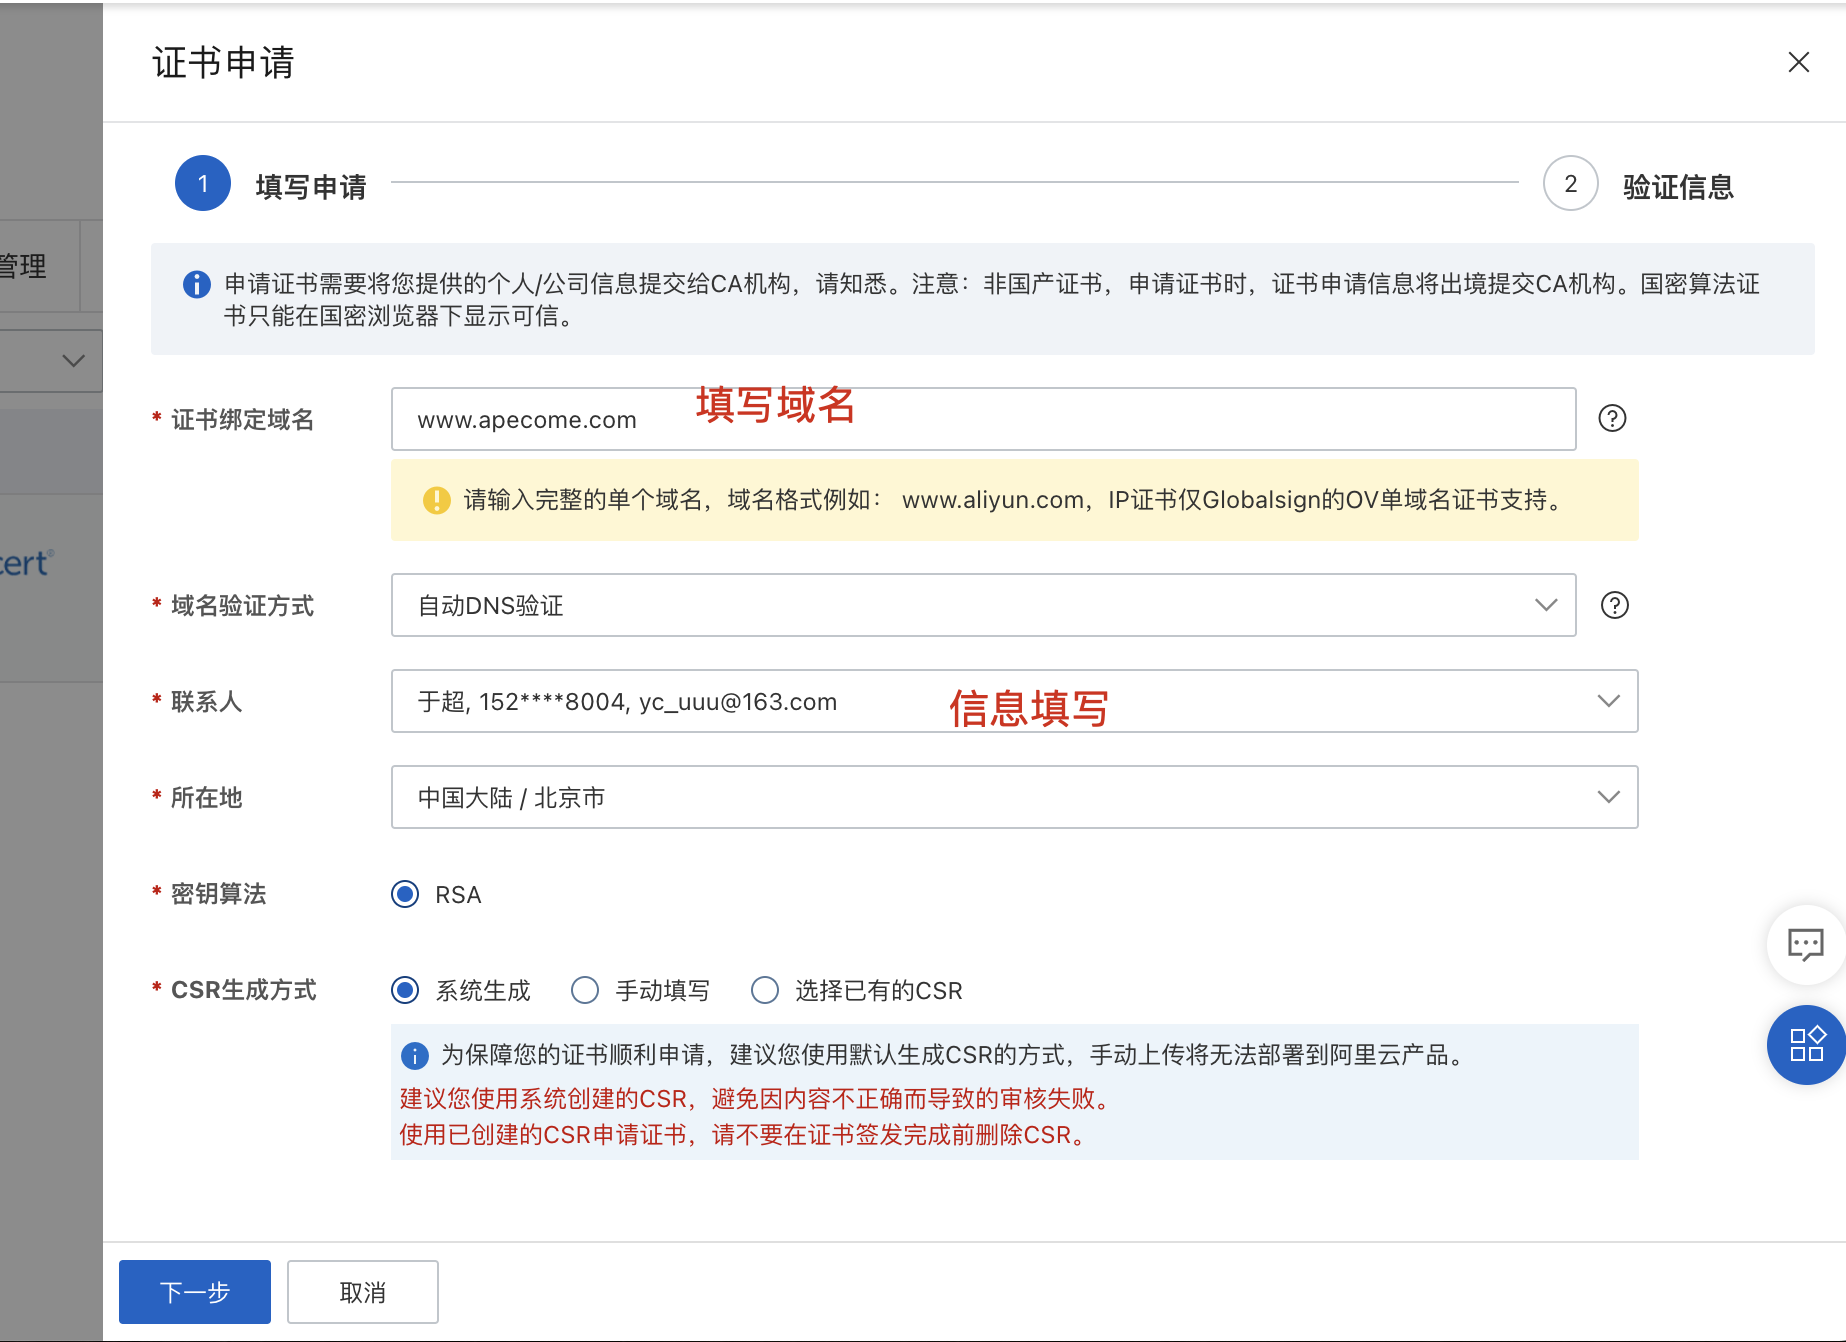Viewport: 1846px width, 1342px height.
Task: Click the 证书绑定域名 input field
Action: coord(983,419)
